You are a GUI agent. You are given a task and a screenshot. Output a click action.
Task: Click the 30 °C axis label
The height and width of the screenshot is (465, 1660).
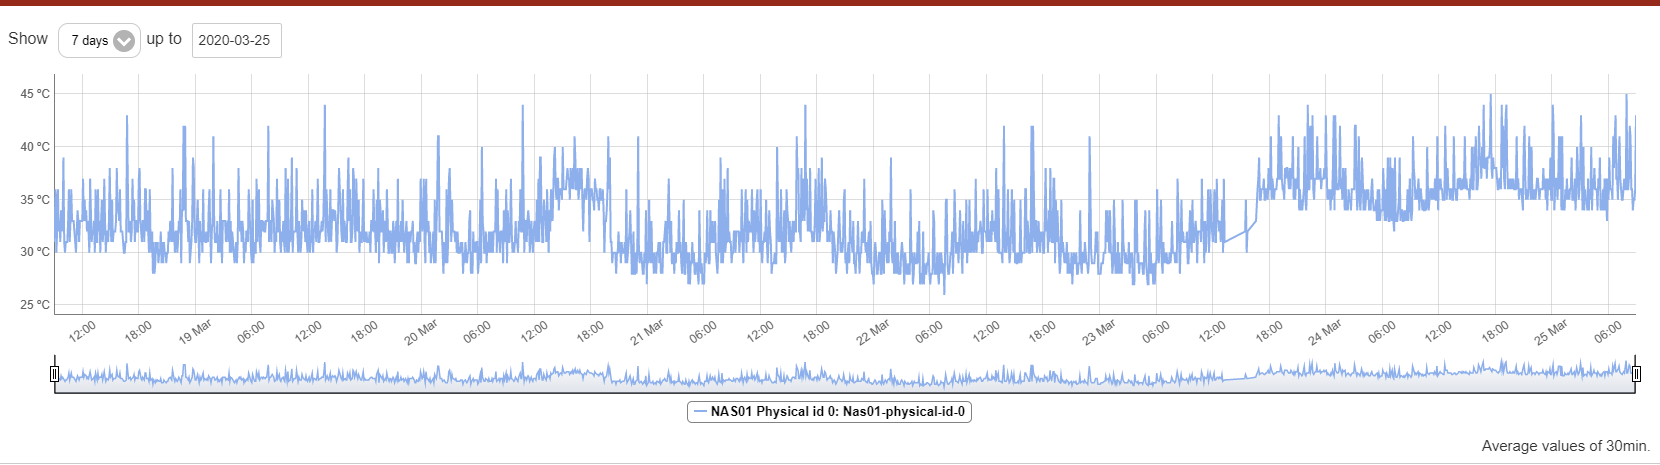[35, 252]
